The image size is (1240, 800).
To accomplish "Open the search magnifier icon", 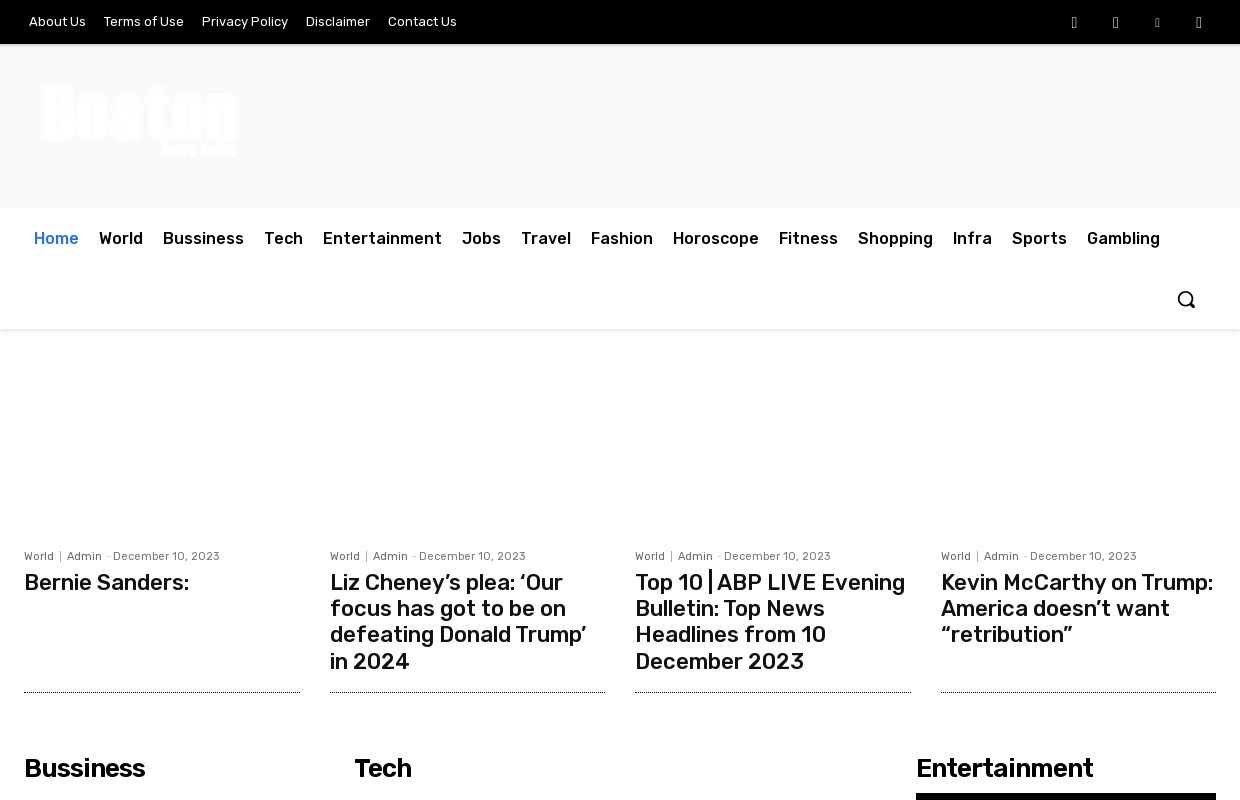I will pyautogui.click(x=1186, y=299).
